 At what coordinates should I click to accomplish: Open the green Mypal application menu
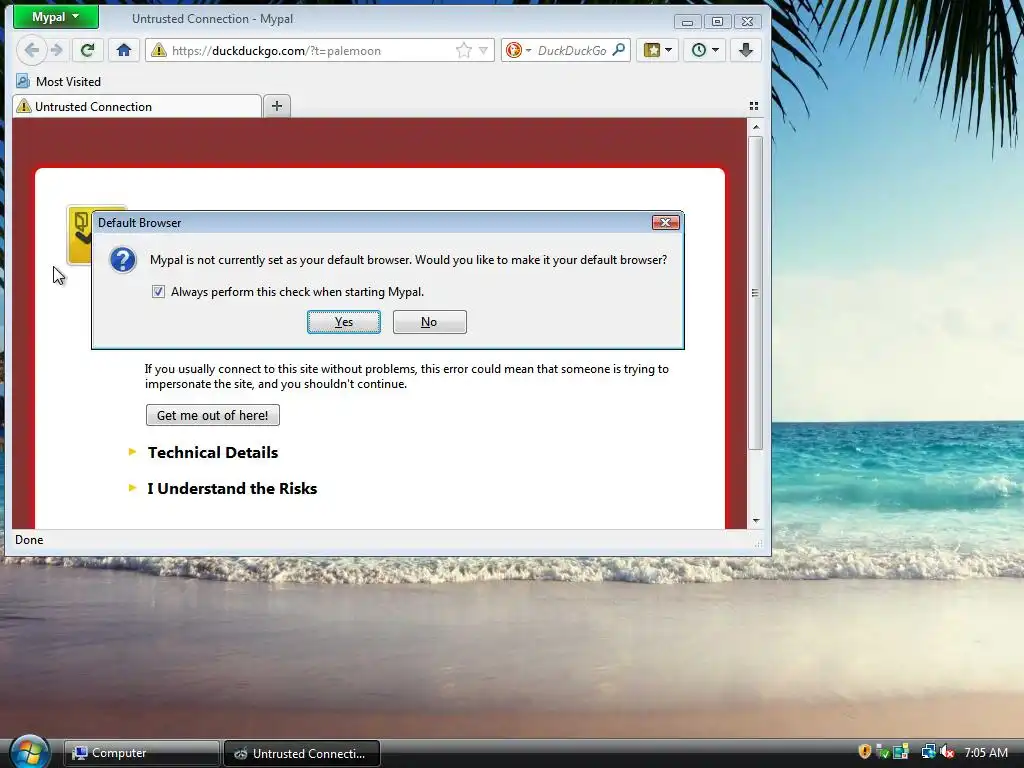[56, 17]
